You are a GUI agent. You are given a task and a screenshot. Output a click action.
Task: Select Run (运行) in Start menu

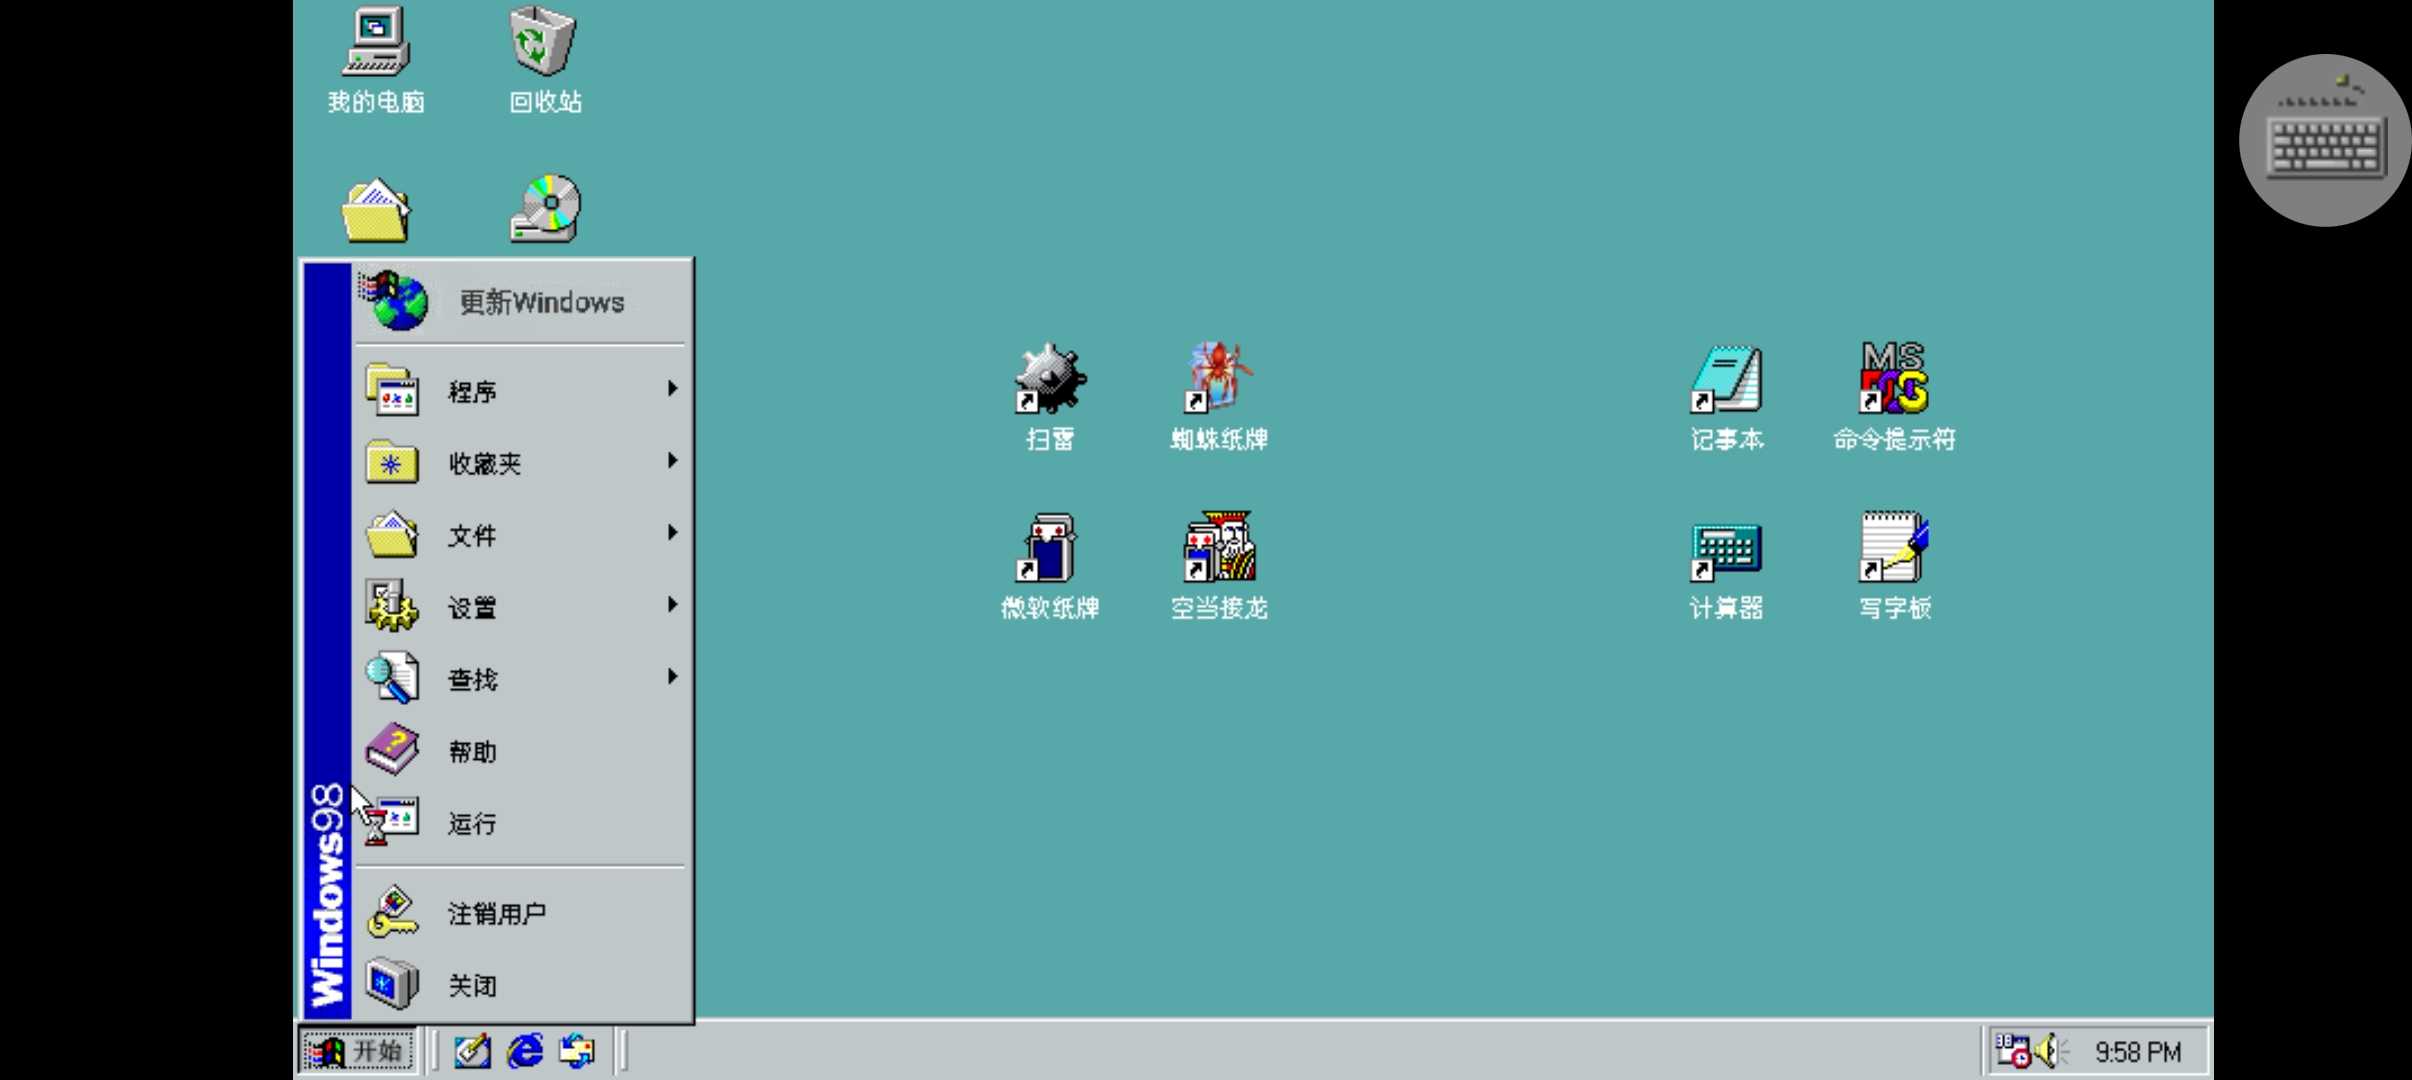(520, 823)
